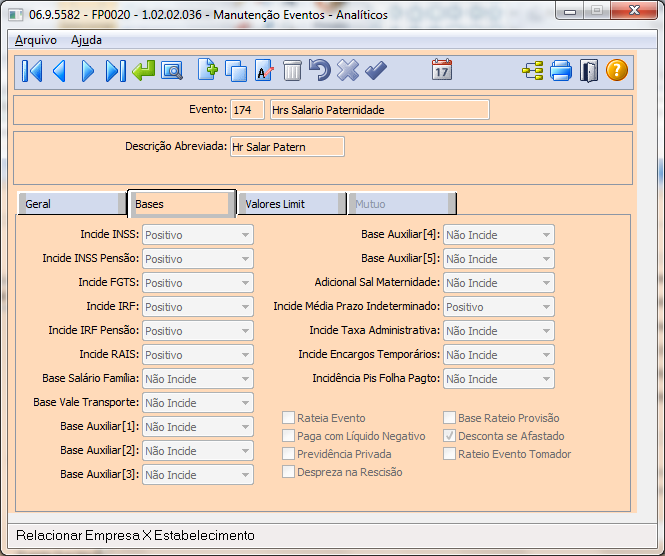The image size is (665, 556).
Task: Minimize the Manutenção Eventos window
Action: pos(570,11)
